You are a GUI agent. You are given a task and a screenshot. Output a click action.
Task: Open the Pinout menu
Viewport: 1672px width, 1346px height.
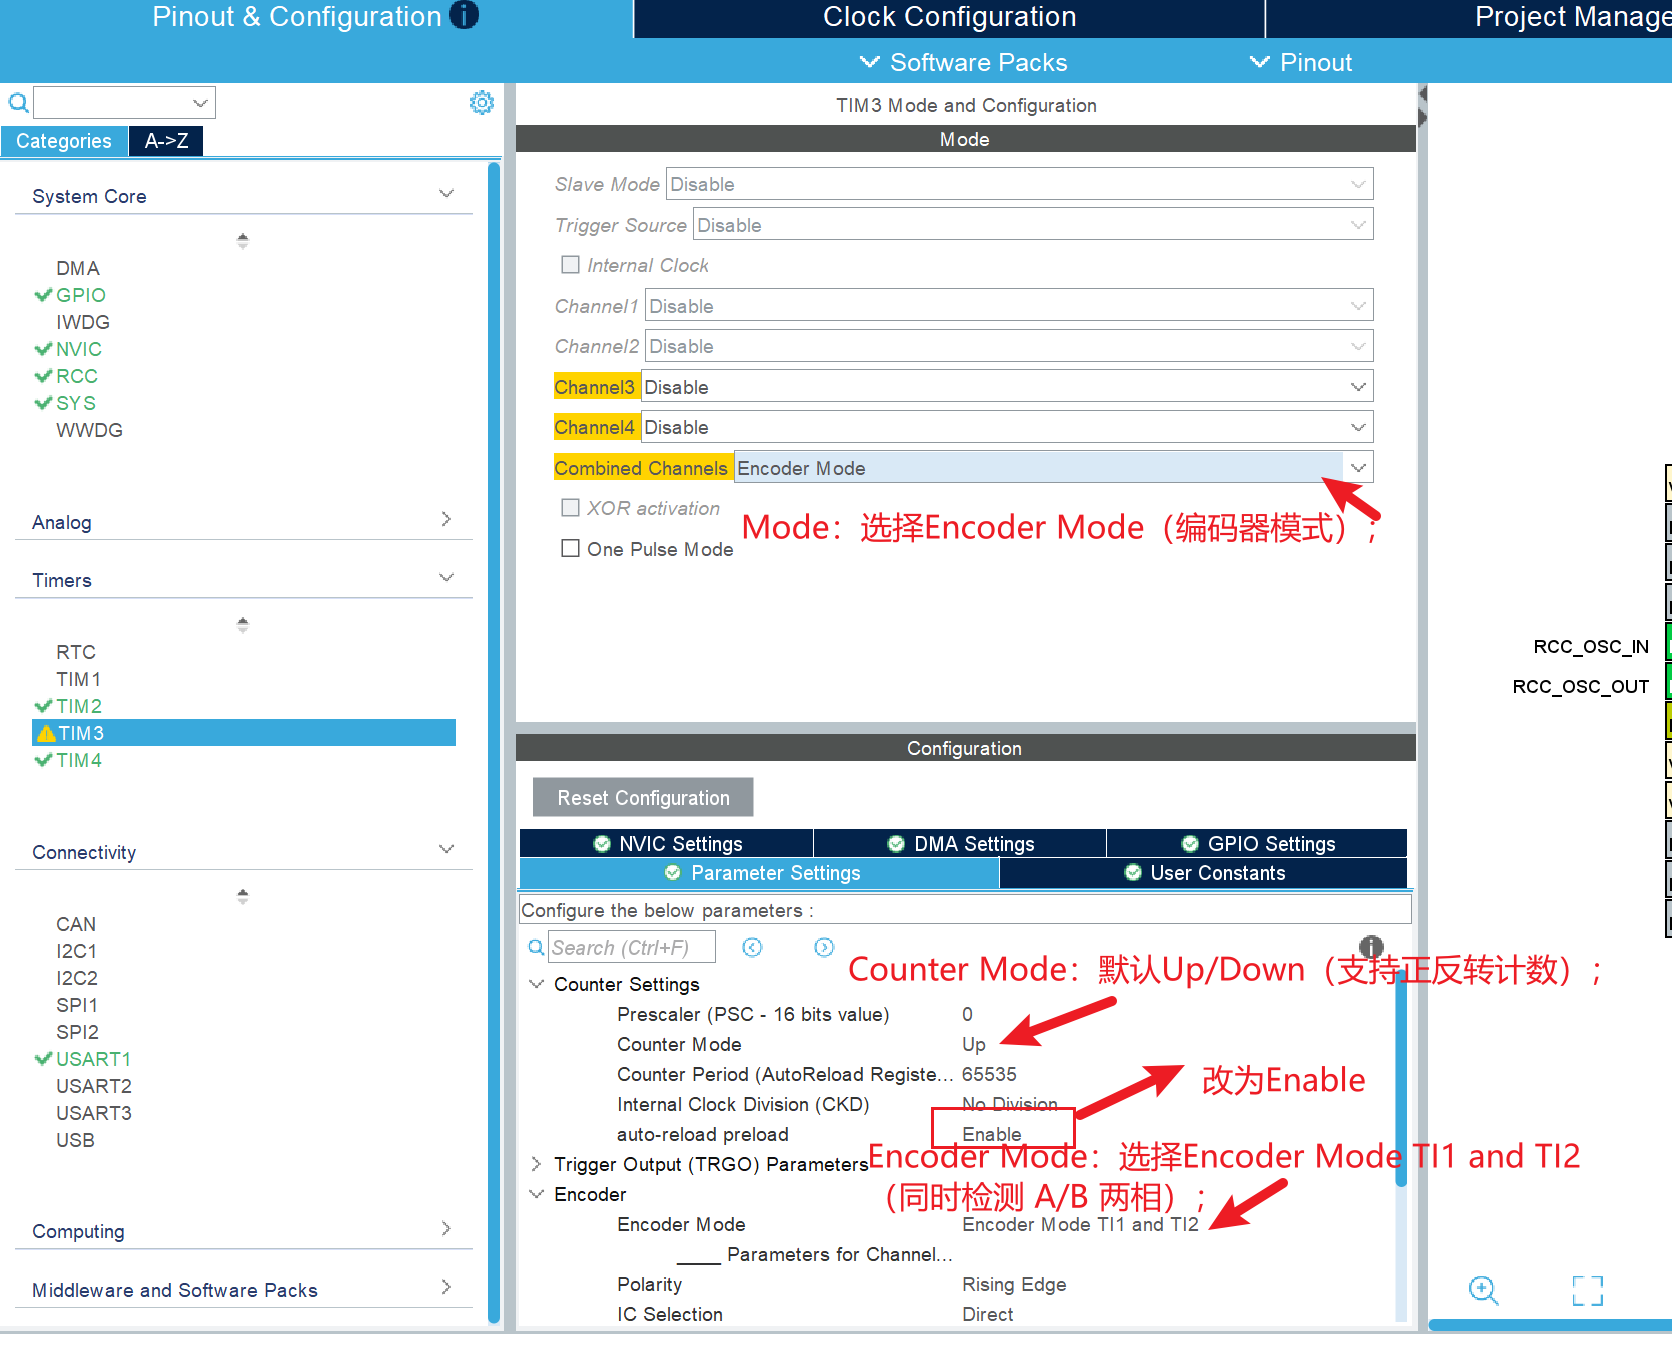coord(1301,62)
